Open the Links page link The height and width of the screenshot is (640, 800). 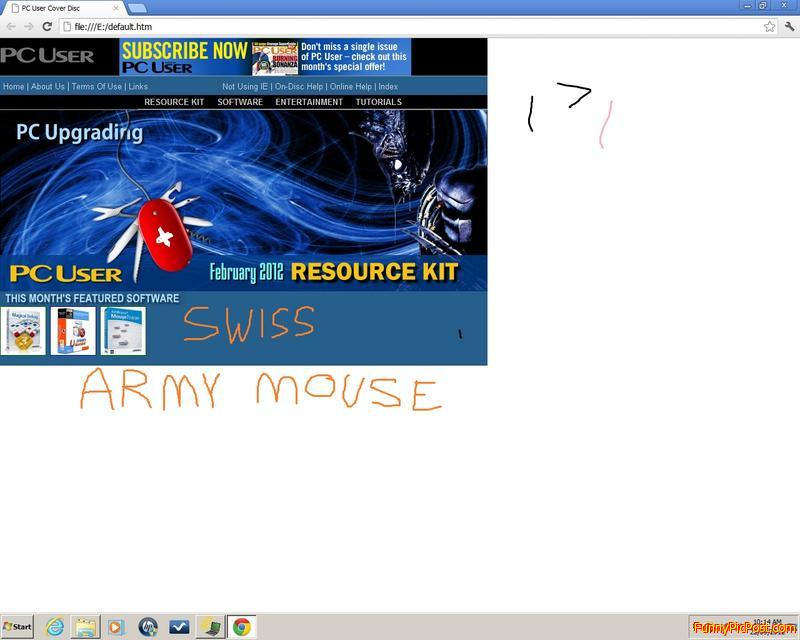click(x=138, y=86)
